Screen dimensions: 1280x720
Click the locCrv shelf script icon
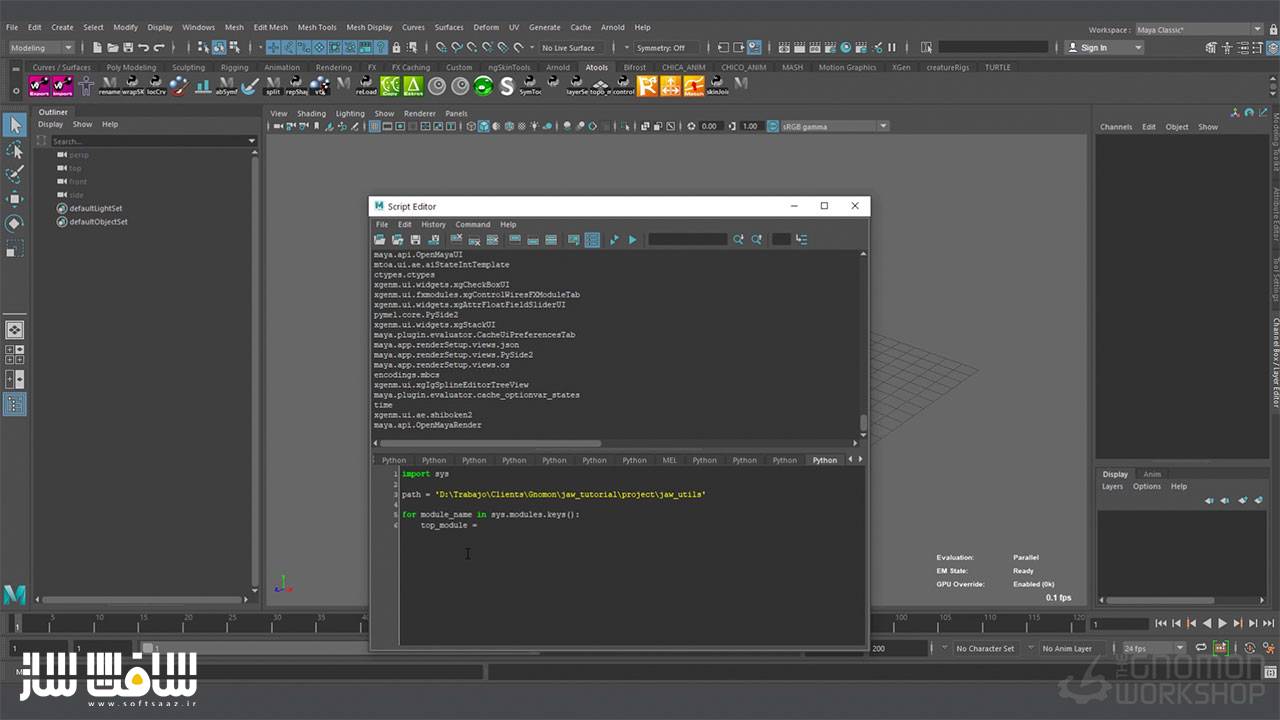[x=156, y=86]
